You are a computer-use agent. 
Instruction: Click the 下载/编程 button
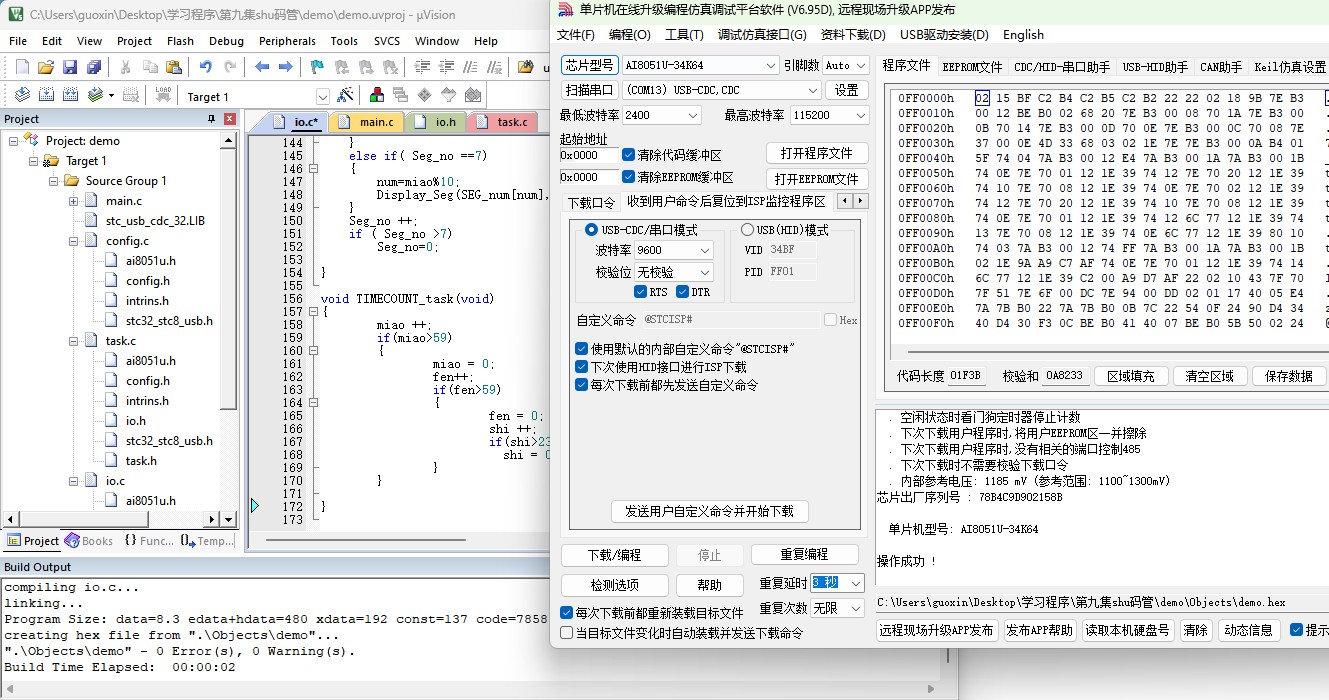[x=614, y=555]
